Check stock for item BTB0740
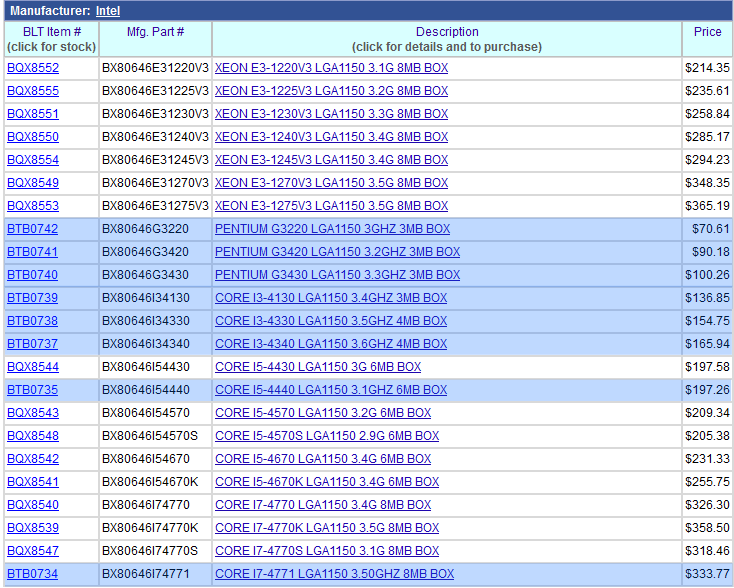The height and width of the screenshot is (588, 734). (x=32, y=275)
